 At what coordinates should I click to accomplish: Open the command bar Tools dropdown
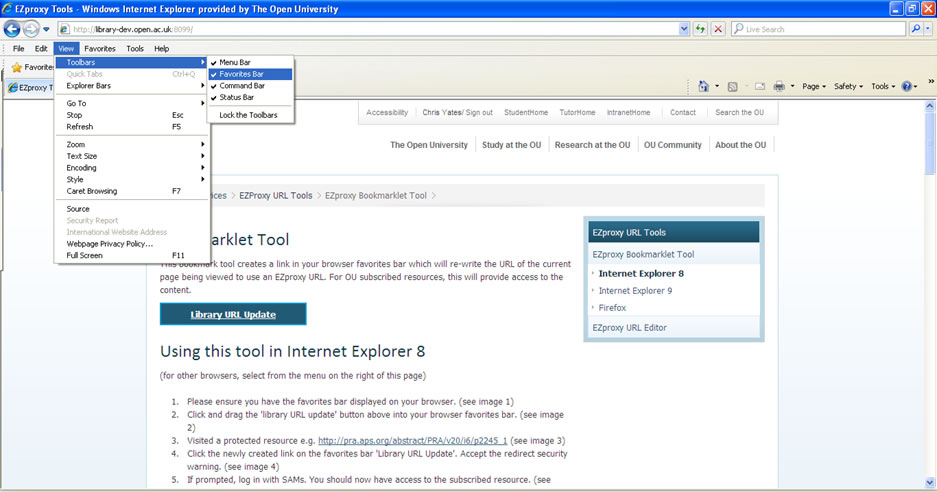click(x=883, y=86)
